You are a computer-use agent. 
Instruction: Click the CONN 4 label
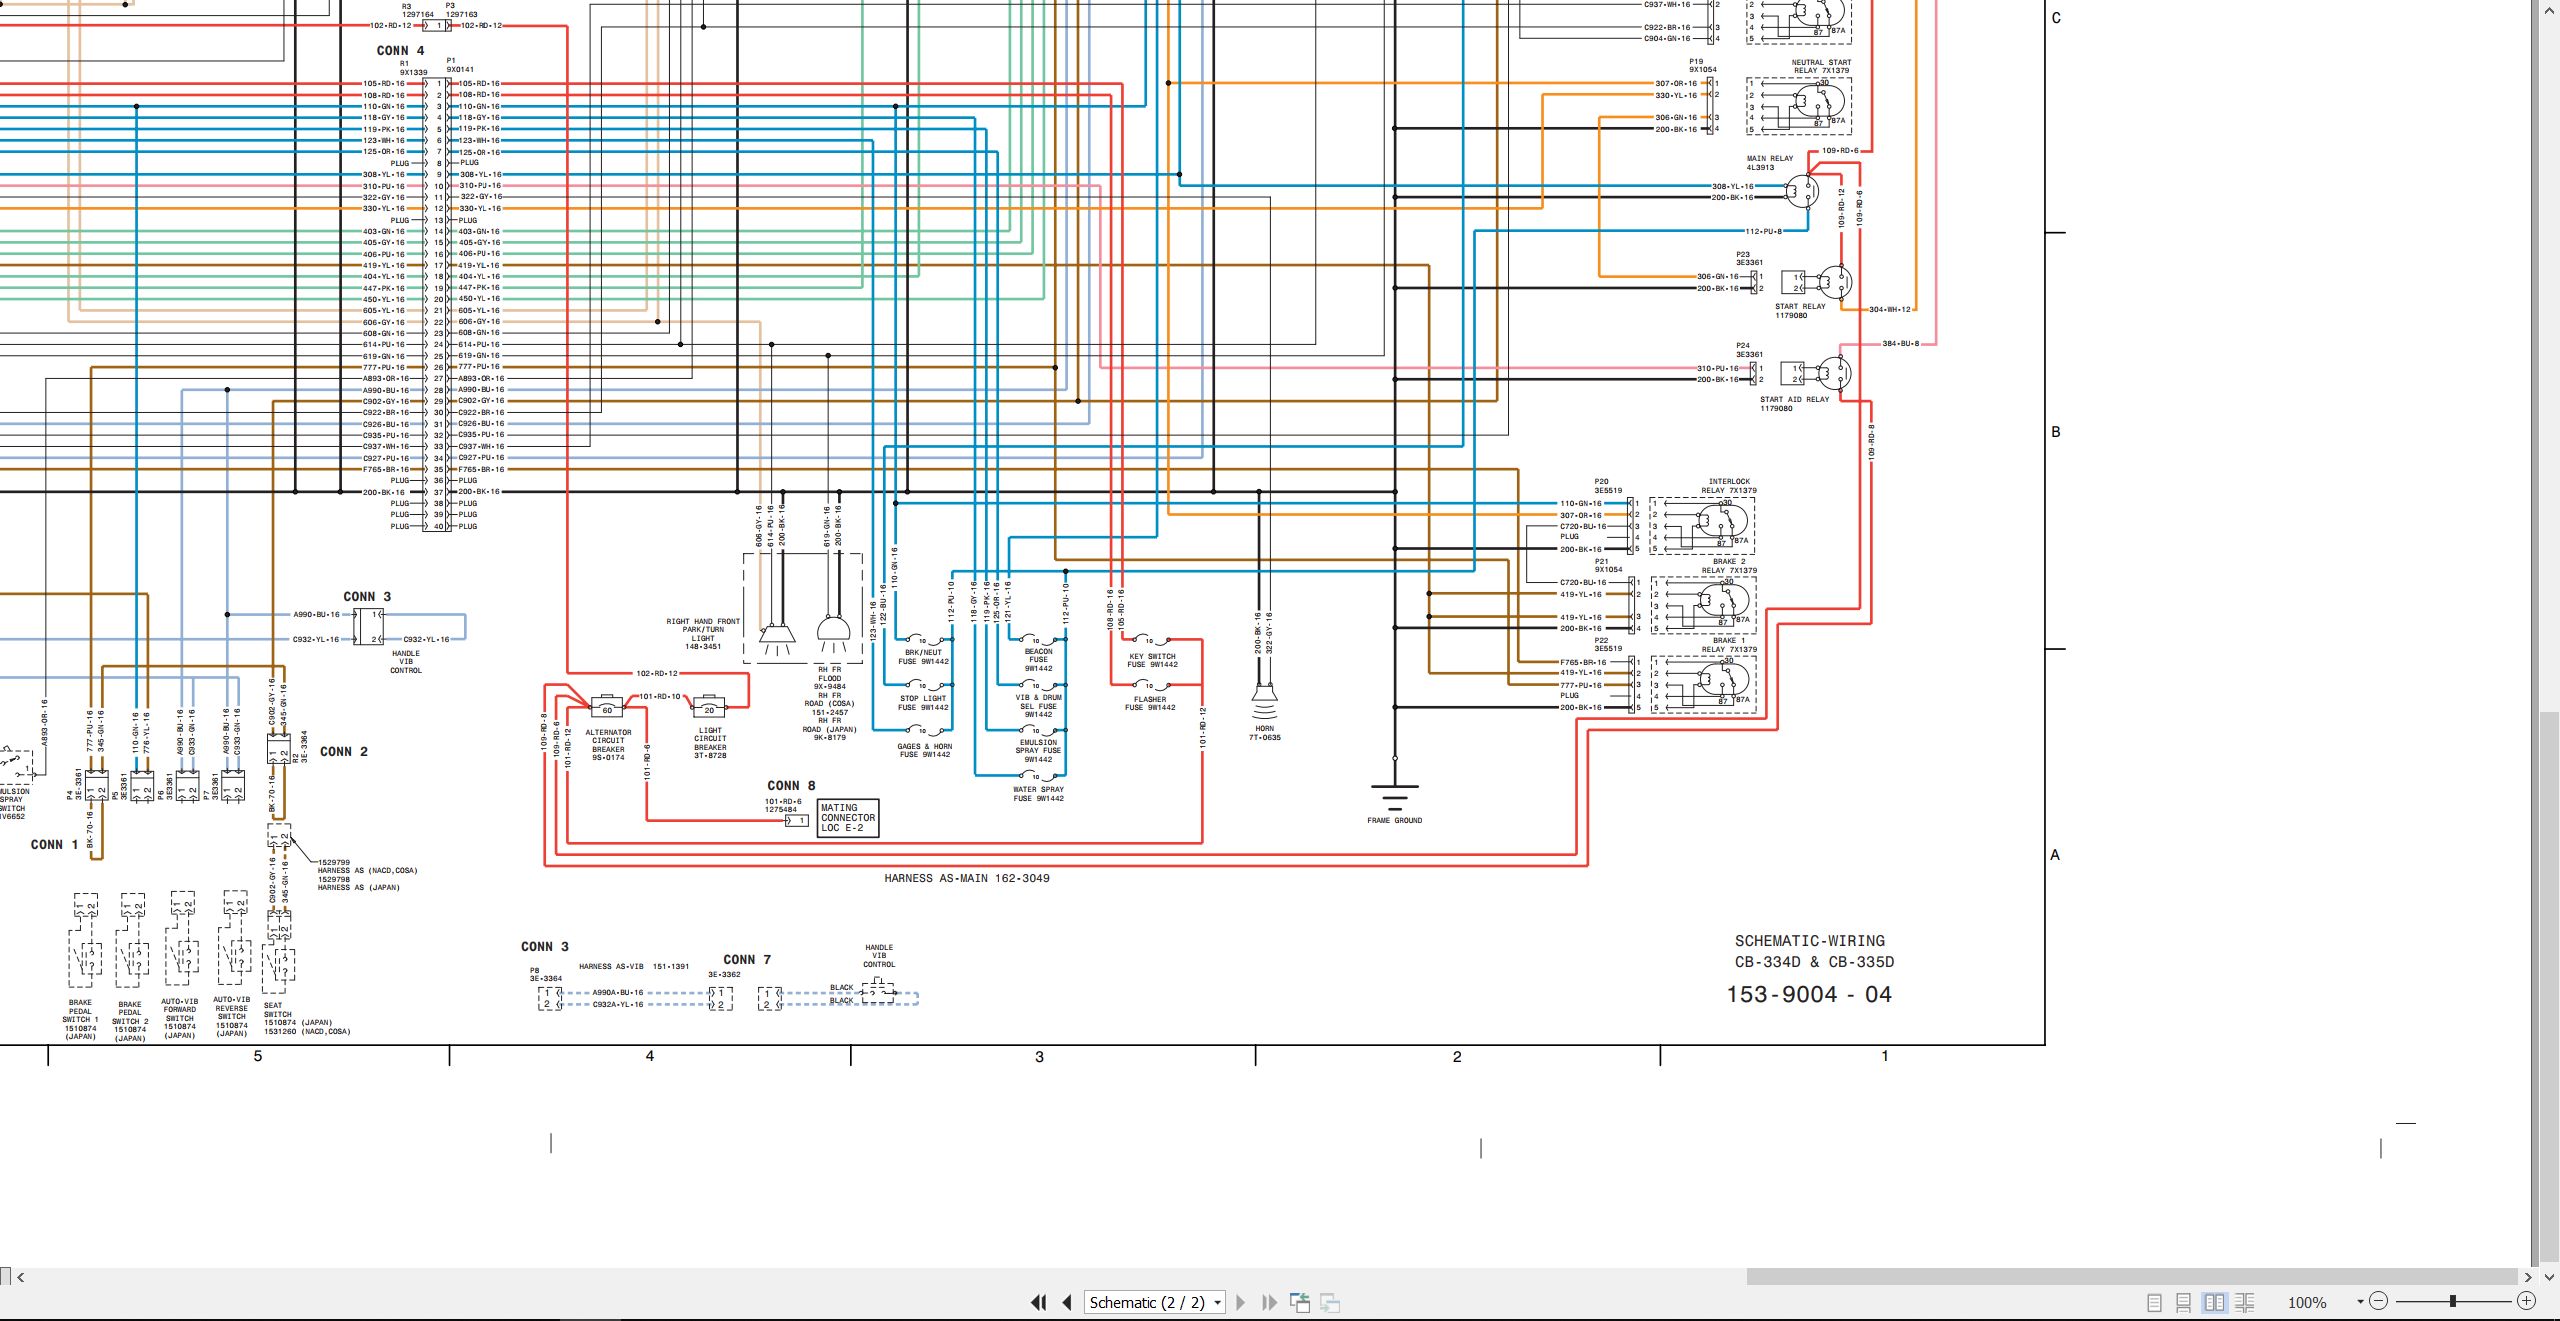(x=400, y=50)
